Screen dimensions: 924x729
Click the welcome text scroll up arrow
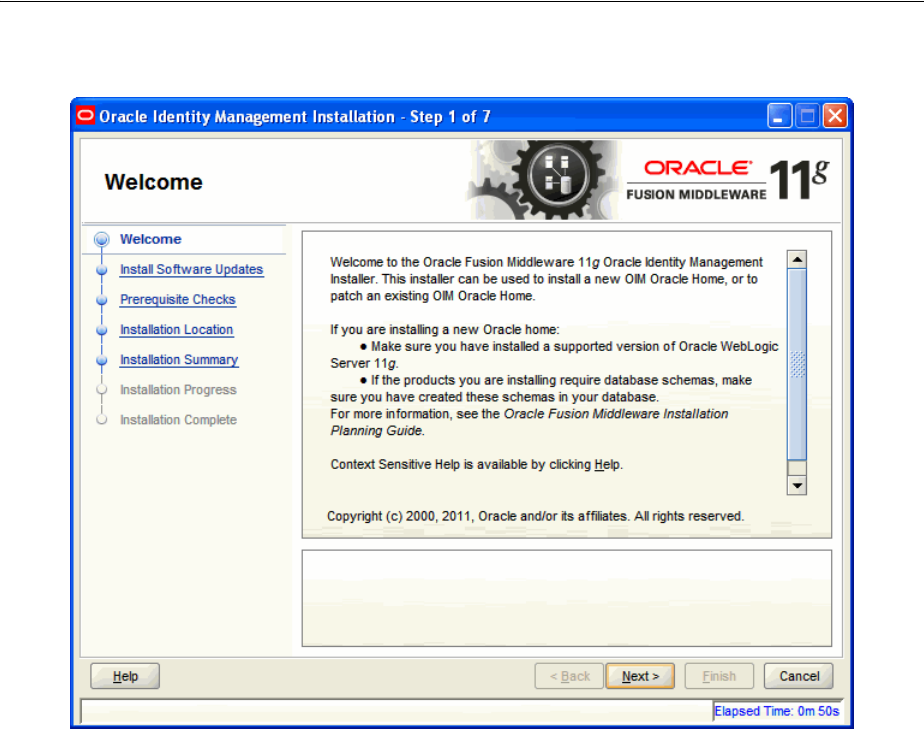(x=797, y=259)
